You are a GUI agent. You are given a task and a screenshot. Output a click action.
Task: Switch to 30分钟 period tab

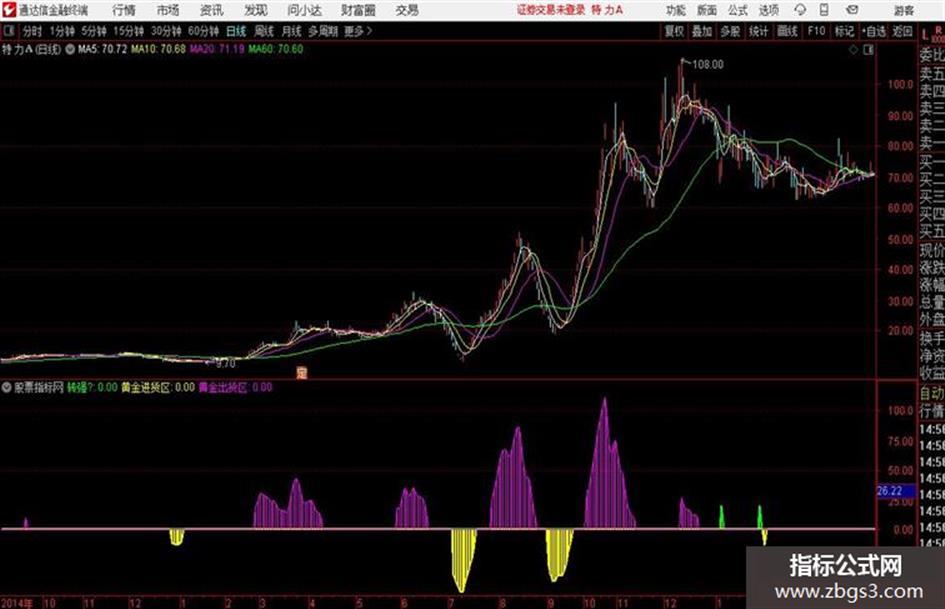166,31
